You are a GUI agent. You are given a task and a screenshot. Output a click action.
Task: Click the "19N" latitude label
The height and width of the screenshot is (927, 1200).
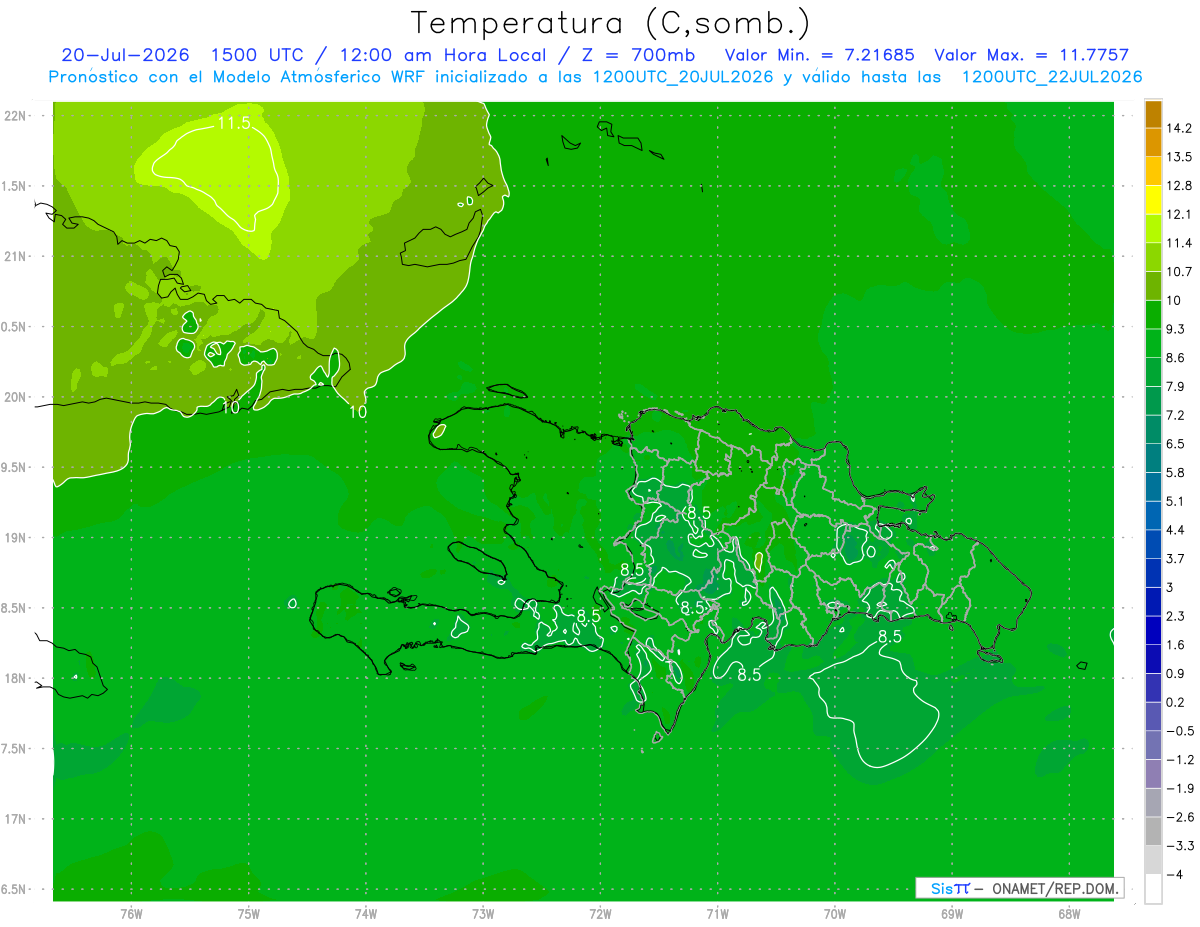[x=15, y=538]
